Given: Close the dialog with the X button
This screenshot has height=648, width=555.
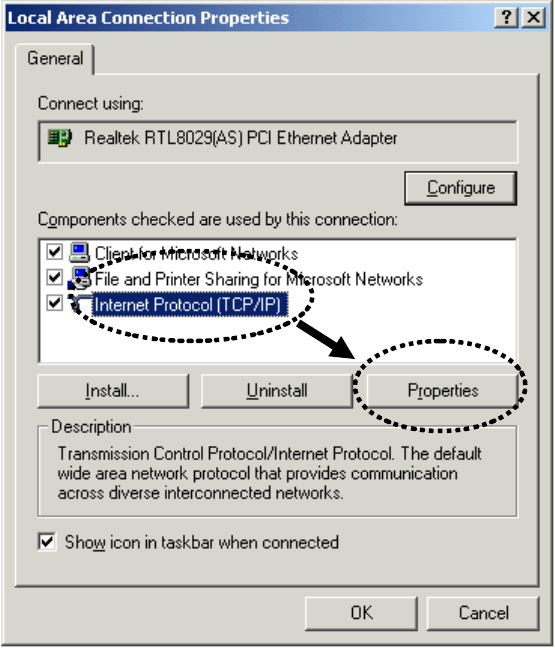Looking at the screenshot, I should [x=534, y=18].
